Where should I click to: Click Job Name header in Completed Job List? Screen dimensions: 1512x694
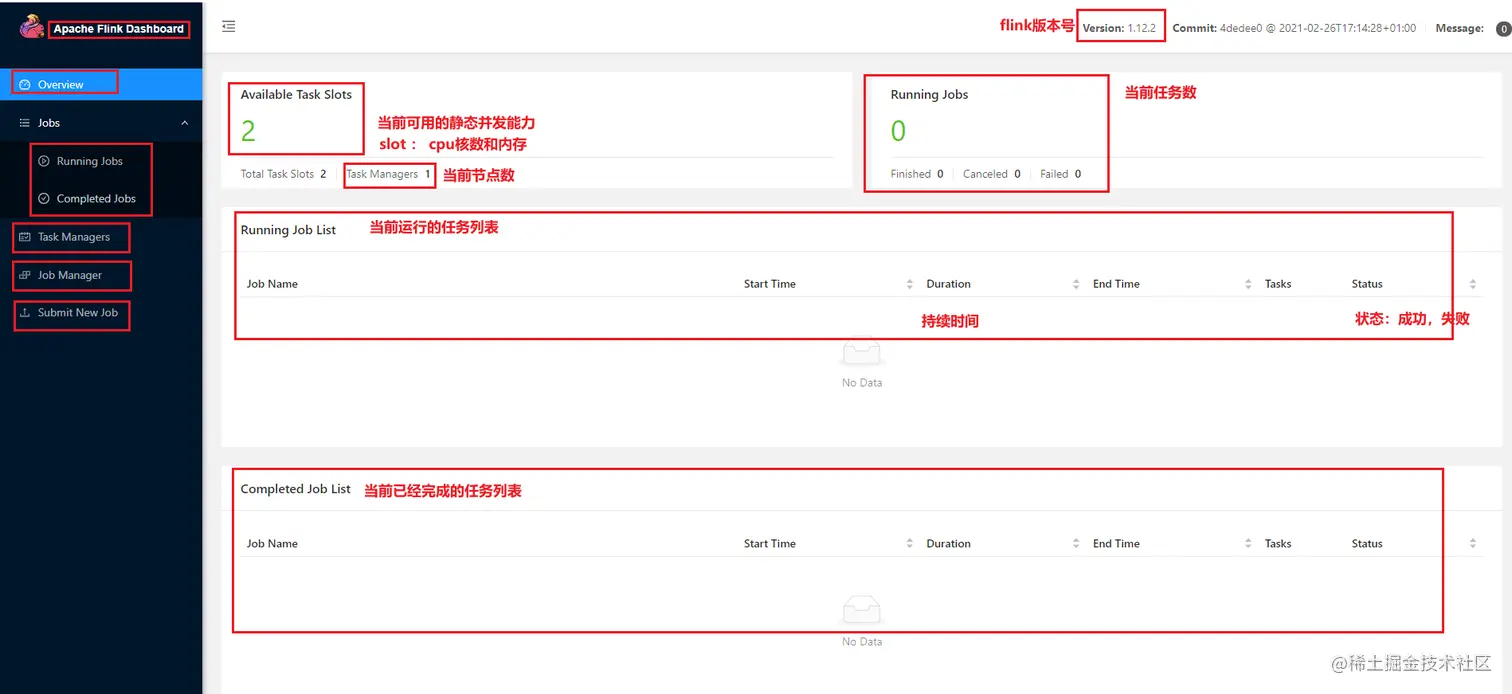pyautogui.click(x=272, y=544)
